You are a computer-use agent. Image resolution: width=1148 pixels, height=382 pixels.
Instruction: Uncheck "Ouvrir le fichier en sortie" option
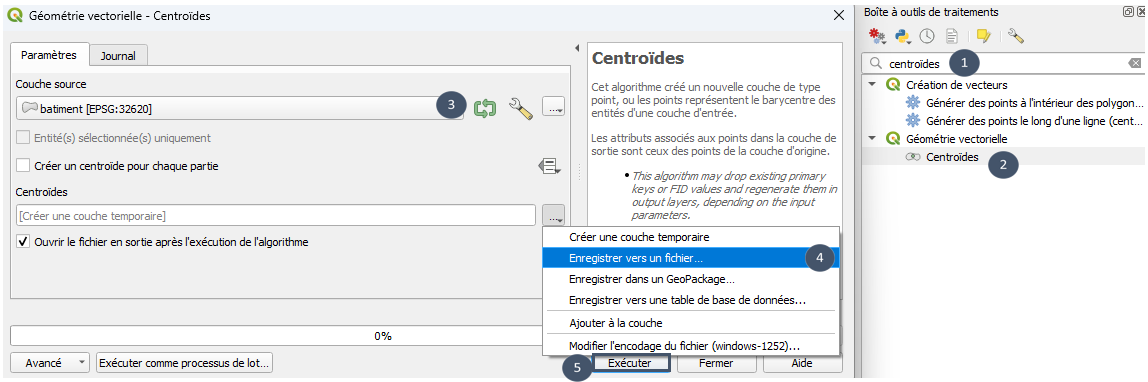[23, 241]
